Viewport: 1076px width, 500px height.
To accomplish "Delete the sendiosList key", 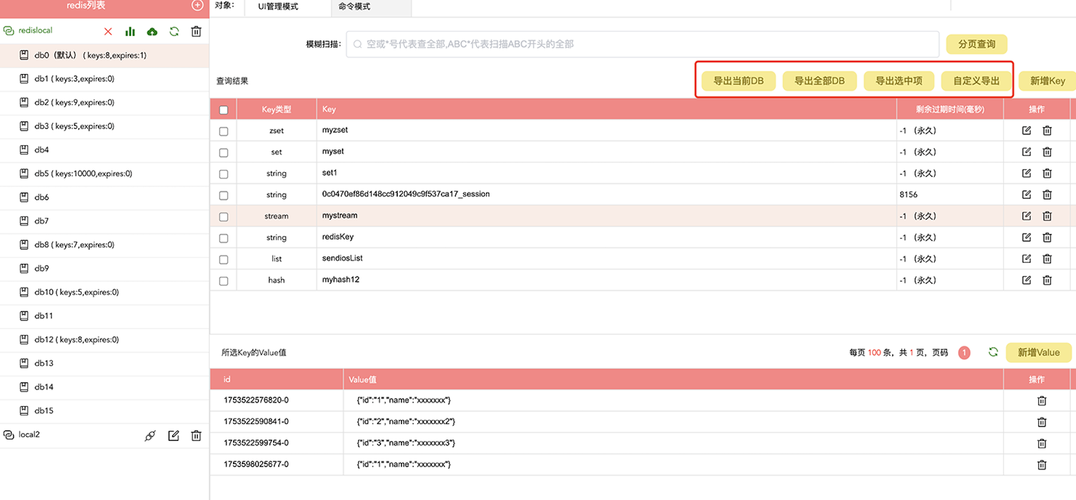I will click(x=1047, y=259).
